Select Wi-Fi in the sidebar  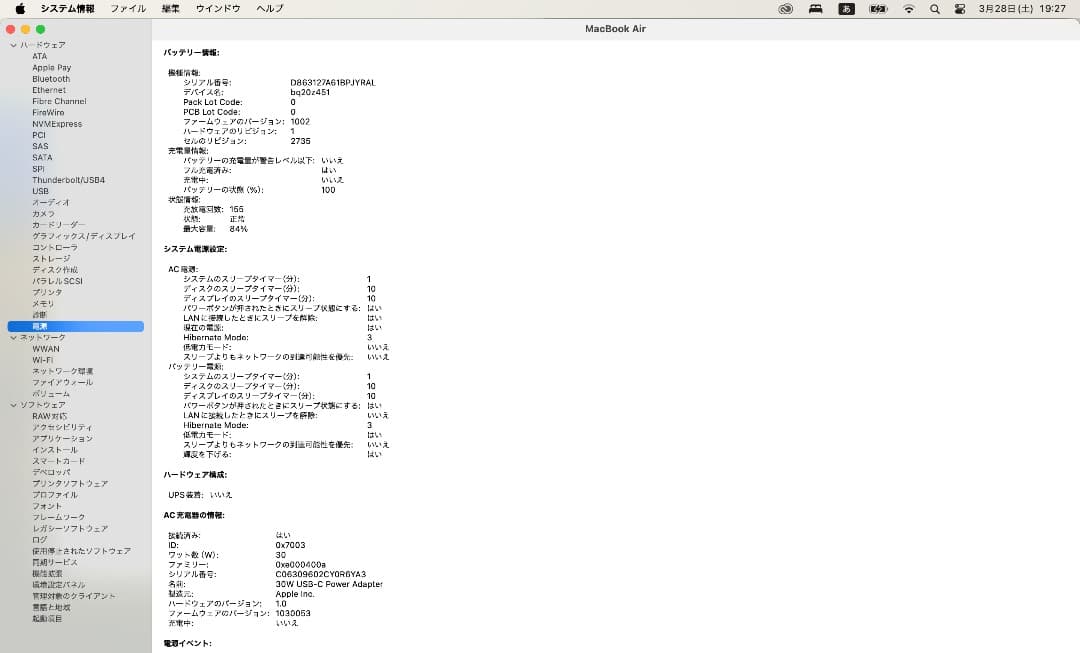point(42,360)
